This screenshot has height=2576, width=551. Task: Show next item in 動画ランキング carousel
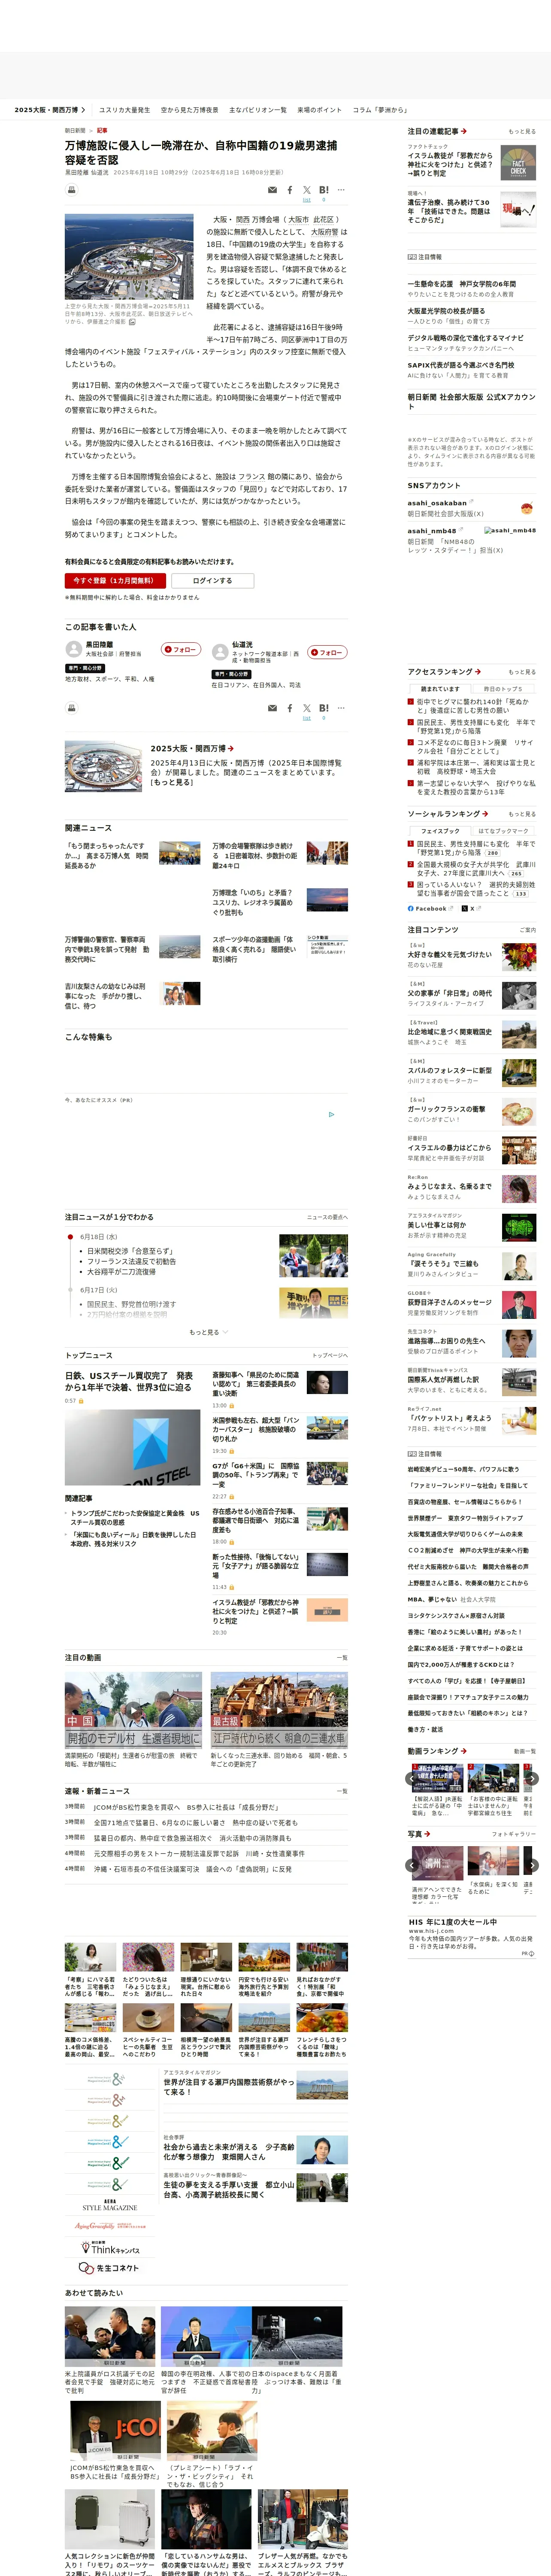[x=532, y=1779]
